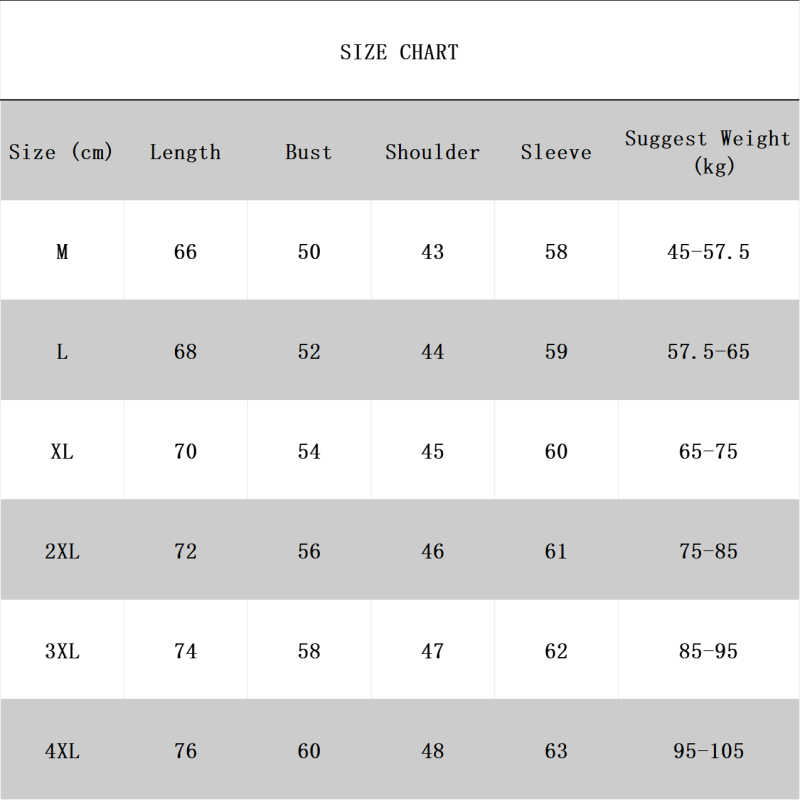Select the 57.5-65 weight cell
This screenshot has width=800, height=800.
708,352
